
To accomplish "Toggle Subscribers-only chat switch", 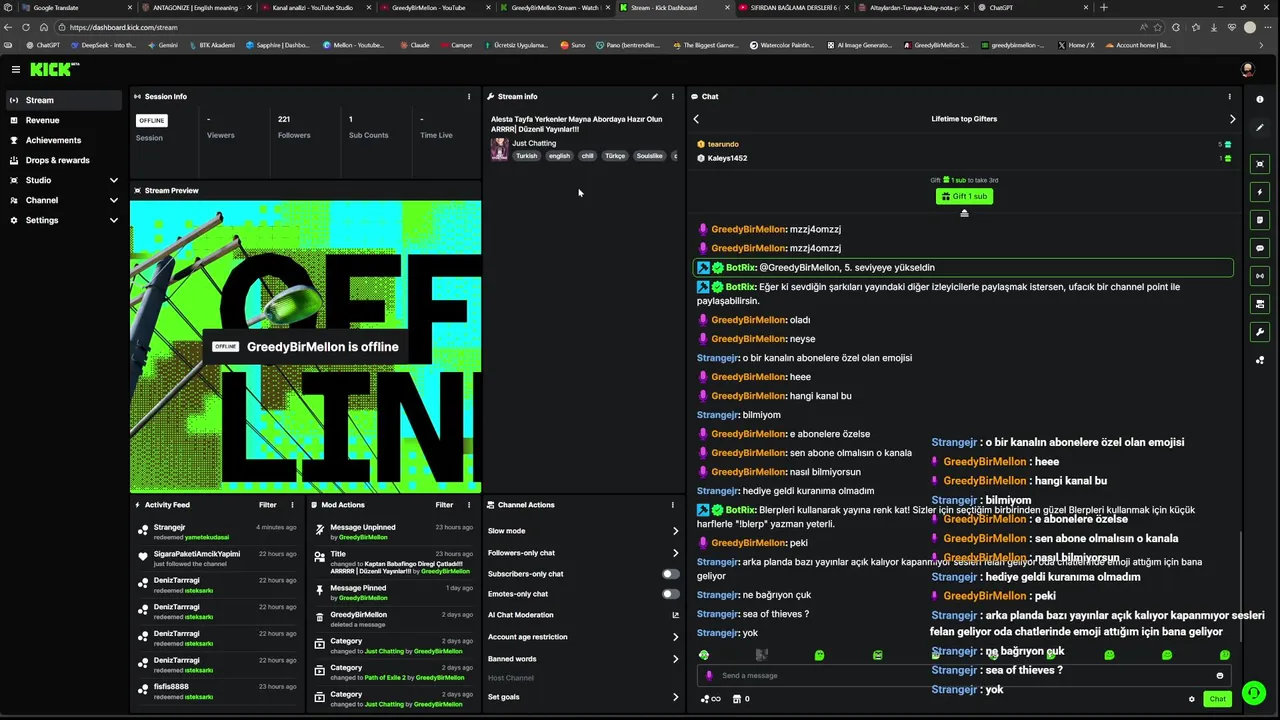I will [x=670, y=574].
